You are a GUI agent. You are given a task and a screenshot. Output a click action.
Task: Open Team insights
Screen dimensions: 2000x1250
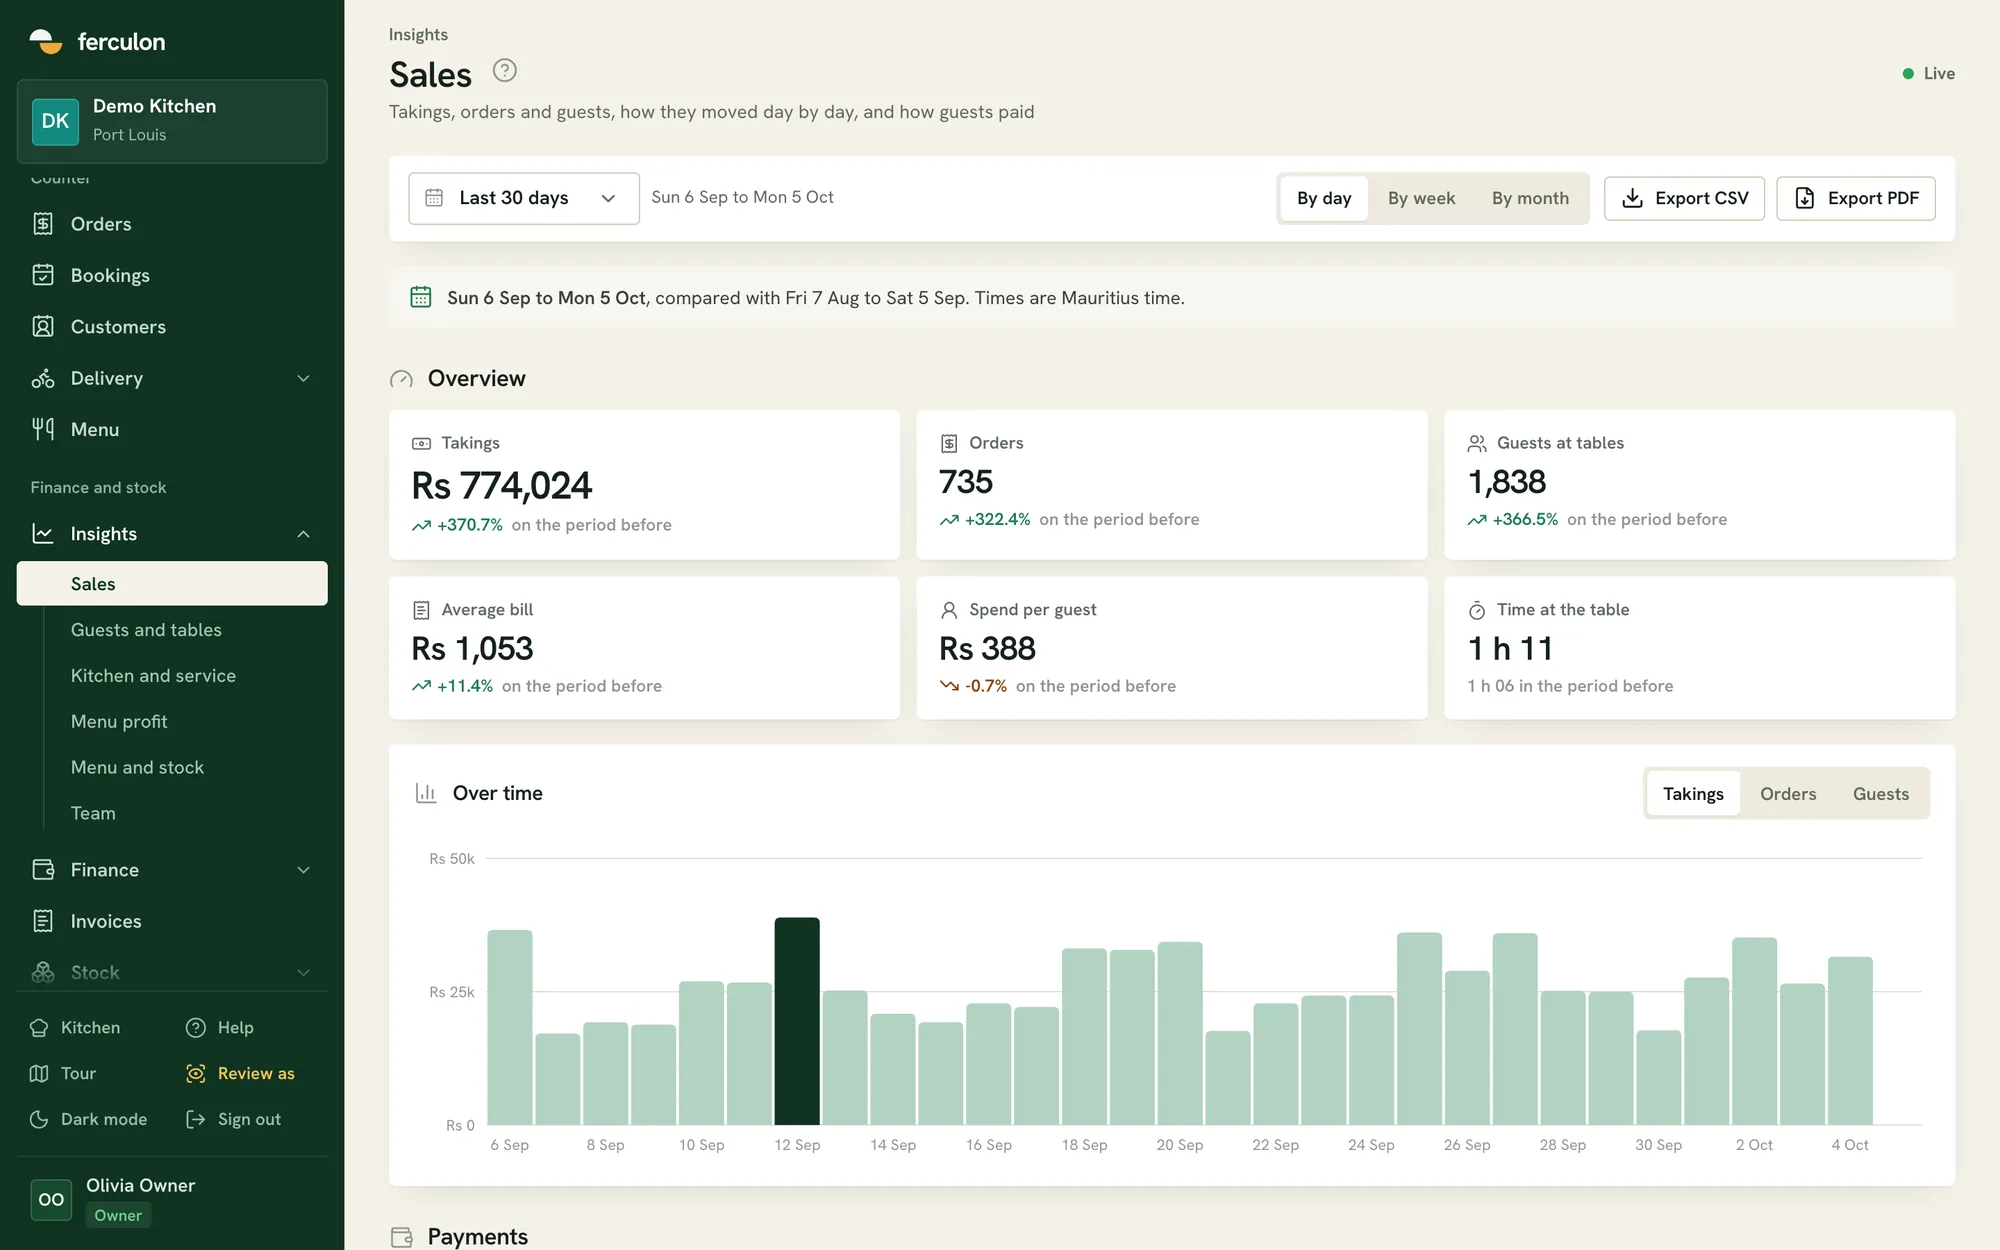tap(93, 814)
